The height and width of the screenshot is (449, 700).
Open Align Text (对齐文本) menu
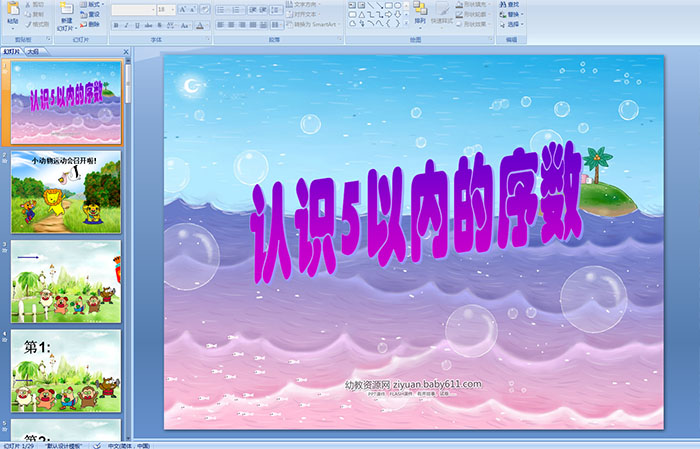(x=304, y=14)
